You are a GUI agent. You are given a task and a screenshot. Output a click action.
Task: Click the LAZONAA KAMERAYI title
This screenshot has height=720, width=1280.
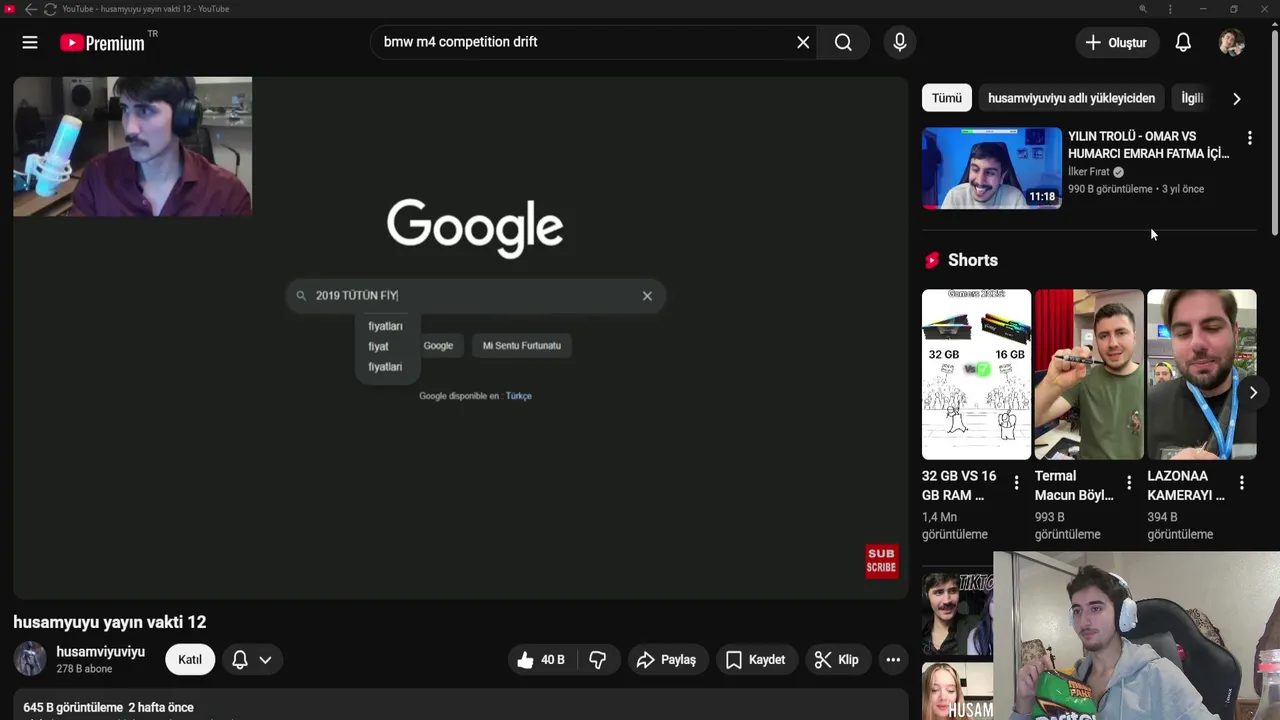coord(1186,485)
